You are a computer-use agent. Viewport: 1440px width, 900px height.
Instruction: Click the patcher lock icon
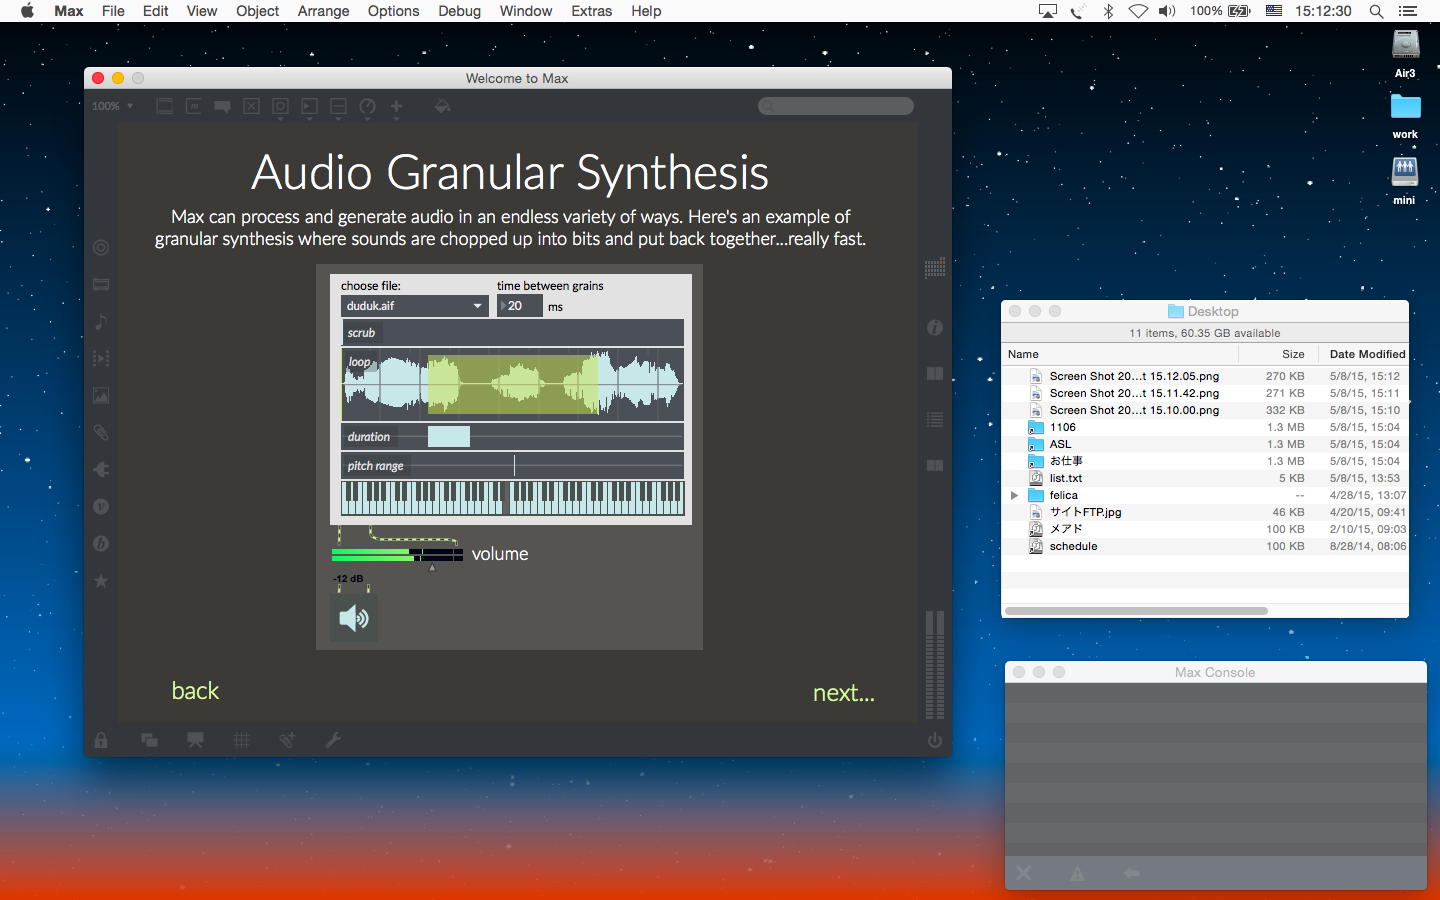(101, 740)
